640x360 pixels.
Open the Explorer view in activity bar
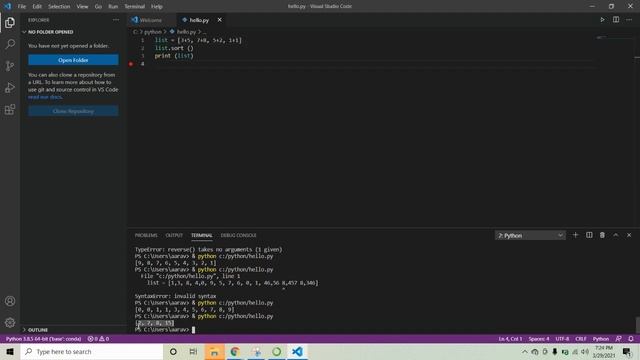10,22
